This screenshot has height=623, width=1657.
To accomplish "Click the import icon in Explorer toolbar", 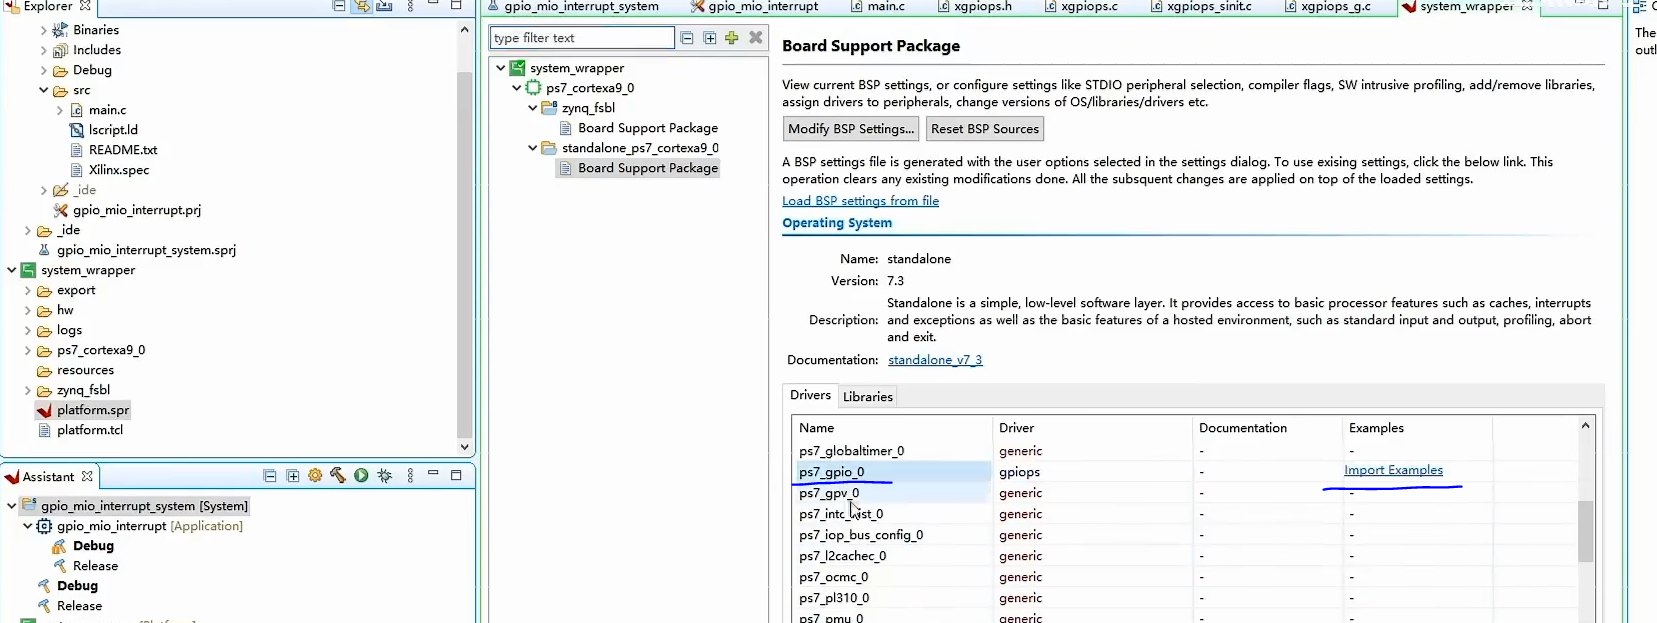I will coord(384,6).
